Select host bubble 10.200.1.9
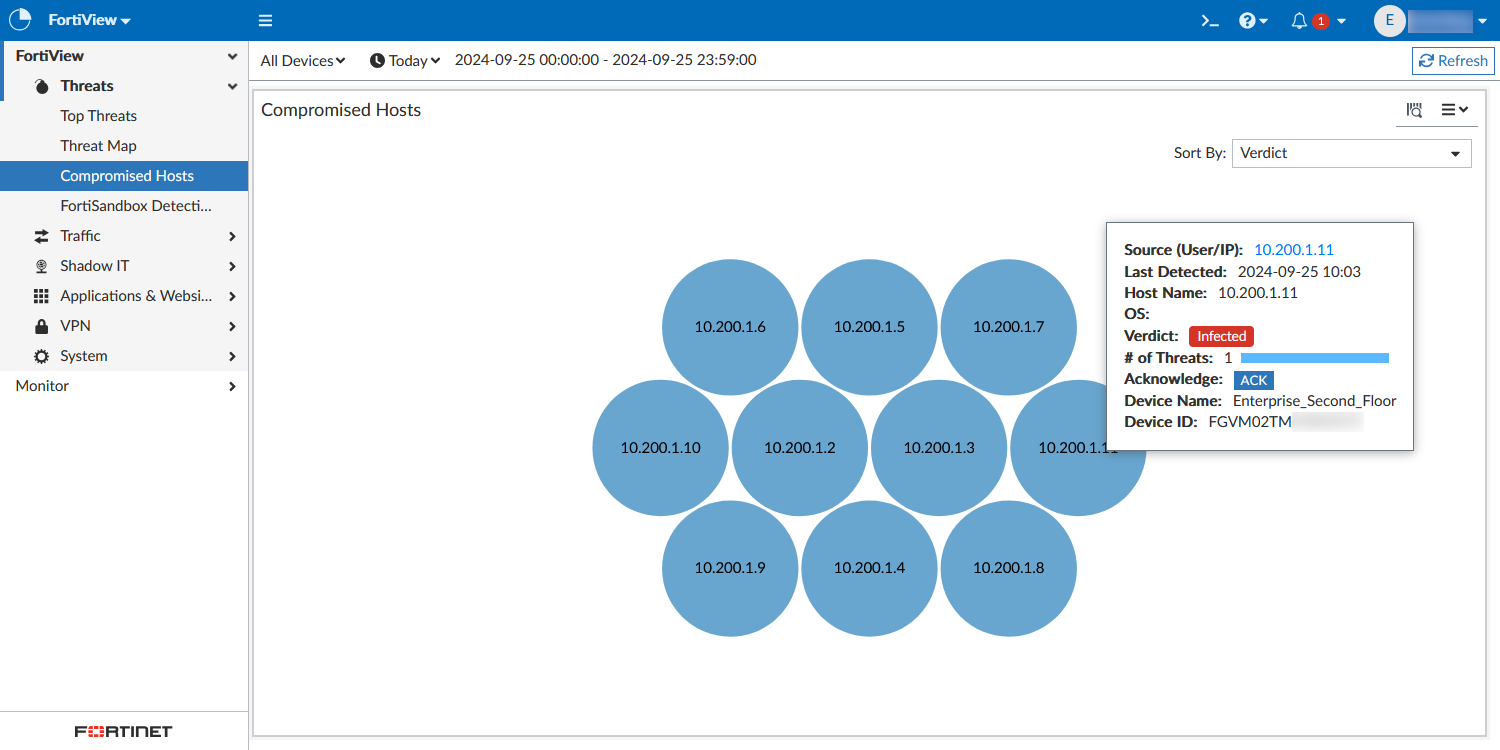The image size is (1500, 750). [x=730, y=568]
